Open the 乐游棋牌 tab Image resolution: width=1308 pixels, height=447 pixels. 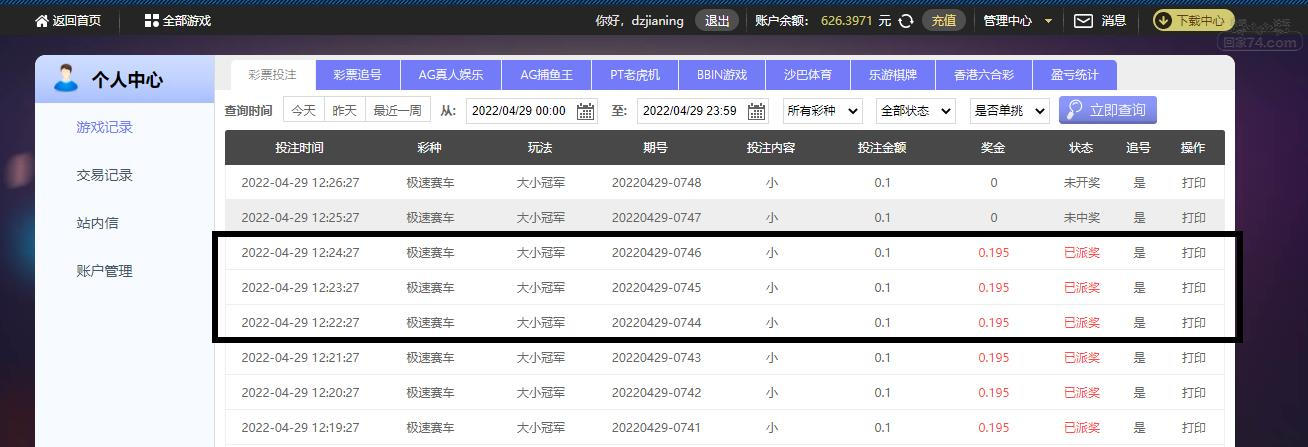[x=893, y=75]
